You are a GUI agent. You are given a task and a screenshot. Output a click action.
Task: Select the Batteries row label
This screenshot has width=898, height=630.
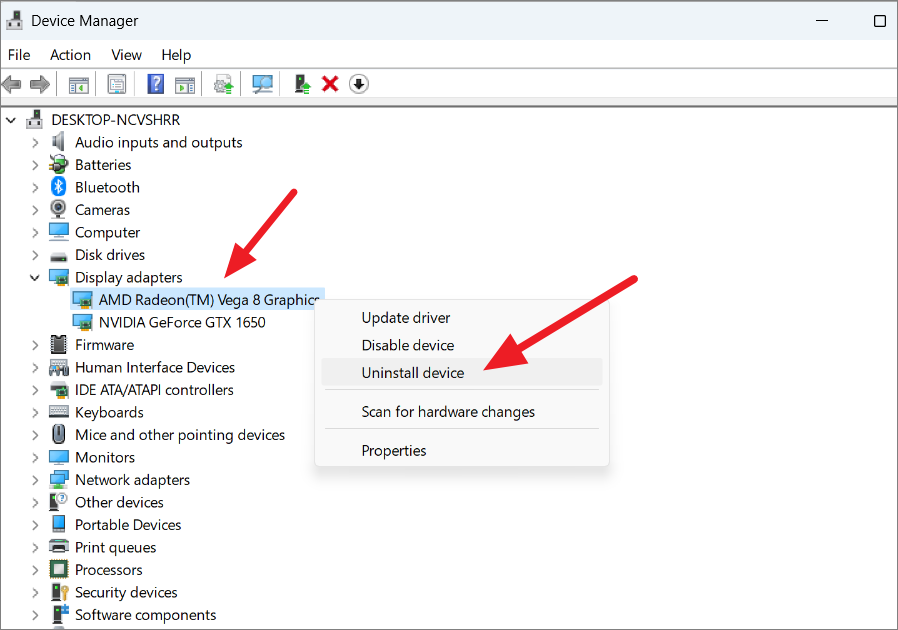(103, 165)
